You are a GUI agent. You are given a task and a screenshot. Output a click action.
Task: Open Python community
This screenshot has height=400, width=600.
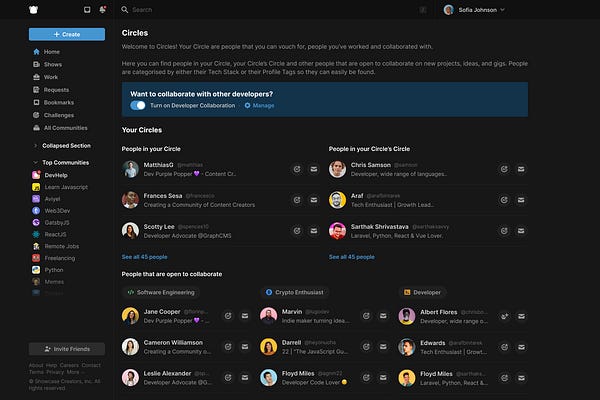point(48,270)
